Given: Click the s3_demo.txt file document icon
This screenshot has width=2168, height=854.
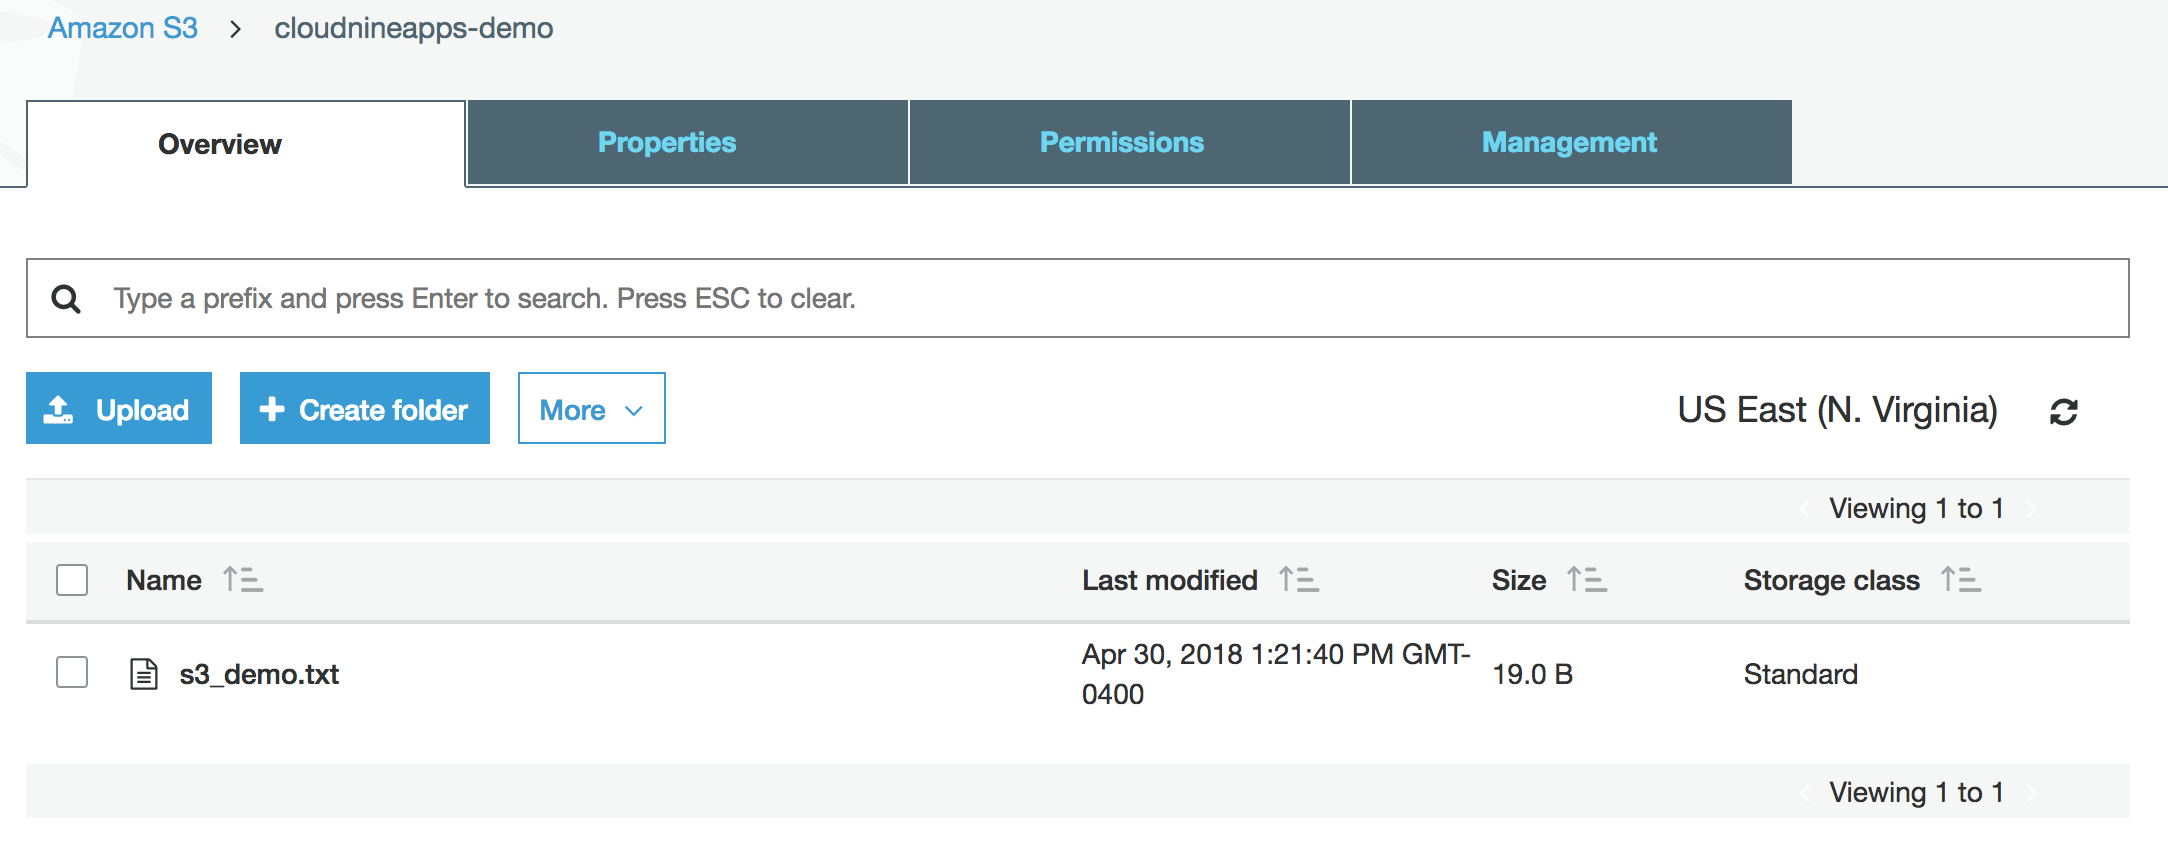Looking at the screenshot, I should [x=144, y=674].
